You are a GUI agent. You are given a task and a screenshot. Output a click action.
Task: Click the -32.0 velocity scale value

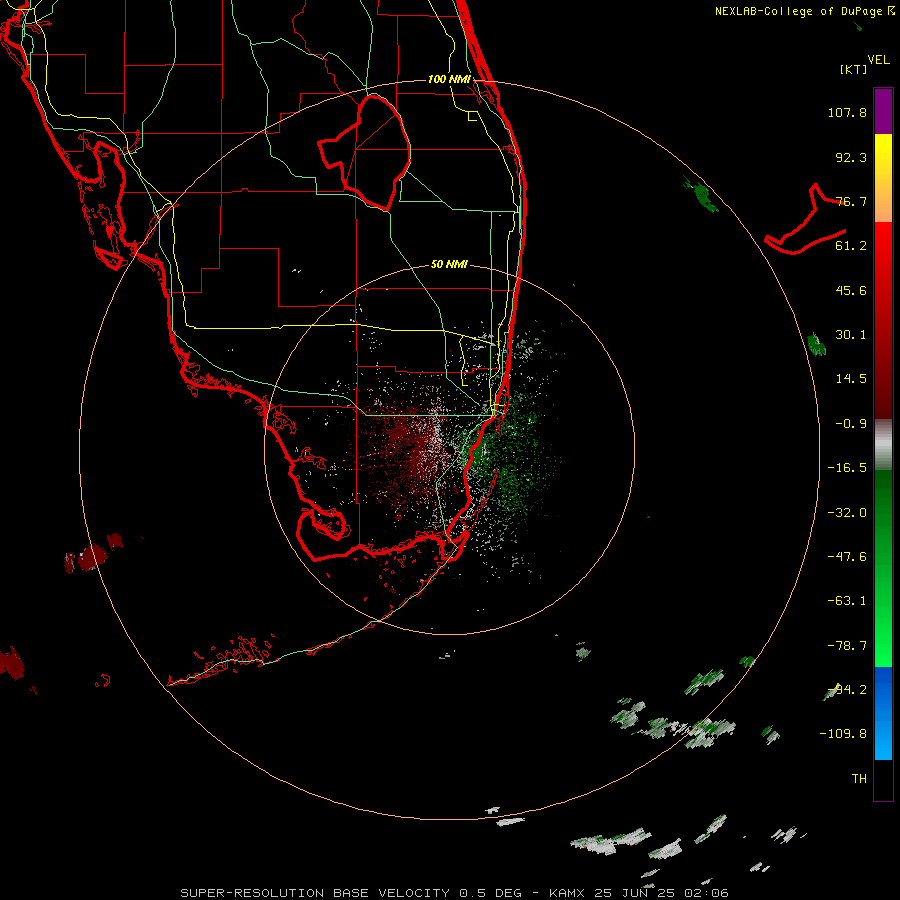pyautogui.click(x=847, y=513)
